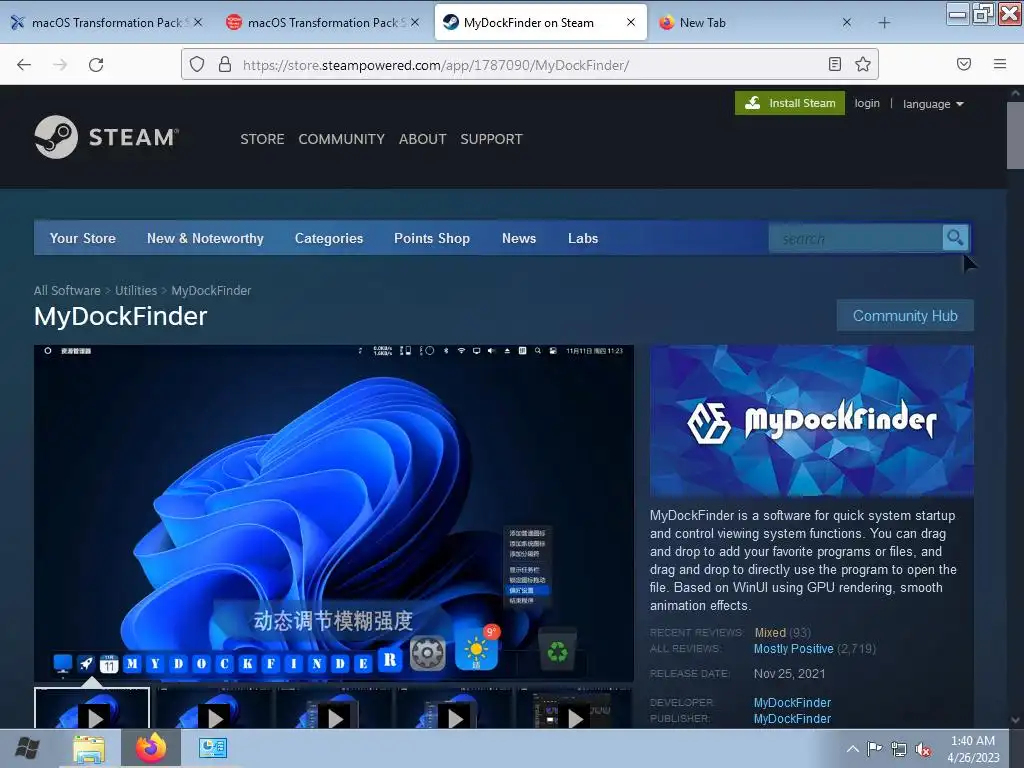This screenshot has width=1024, height=768.
Task: Open Categories menu
Action: 328,238
